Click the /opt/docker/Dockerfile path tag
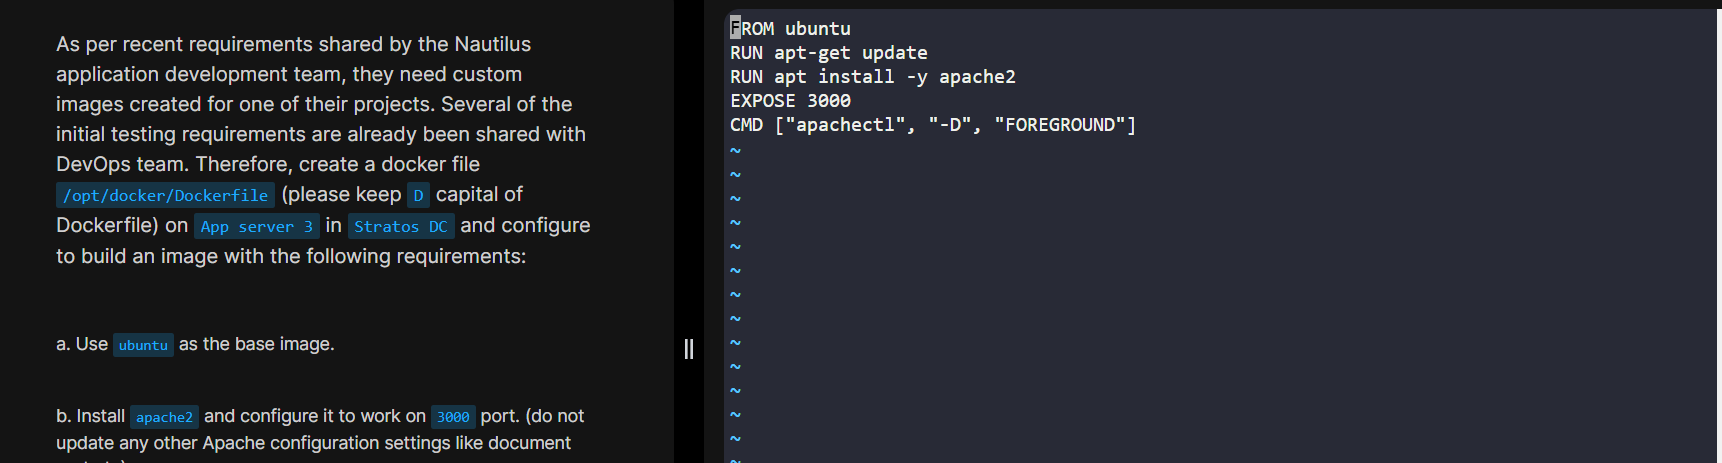1722x463 pixels. pos(165,195)
